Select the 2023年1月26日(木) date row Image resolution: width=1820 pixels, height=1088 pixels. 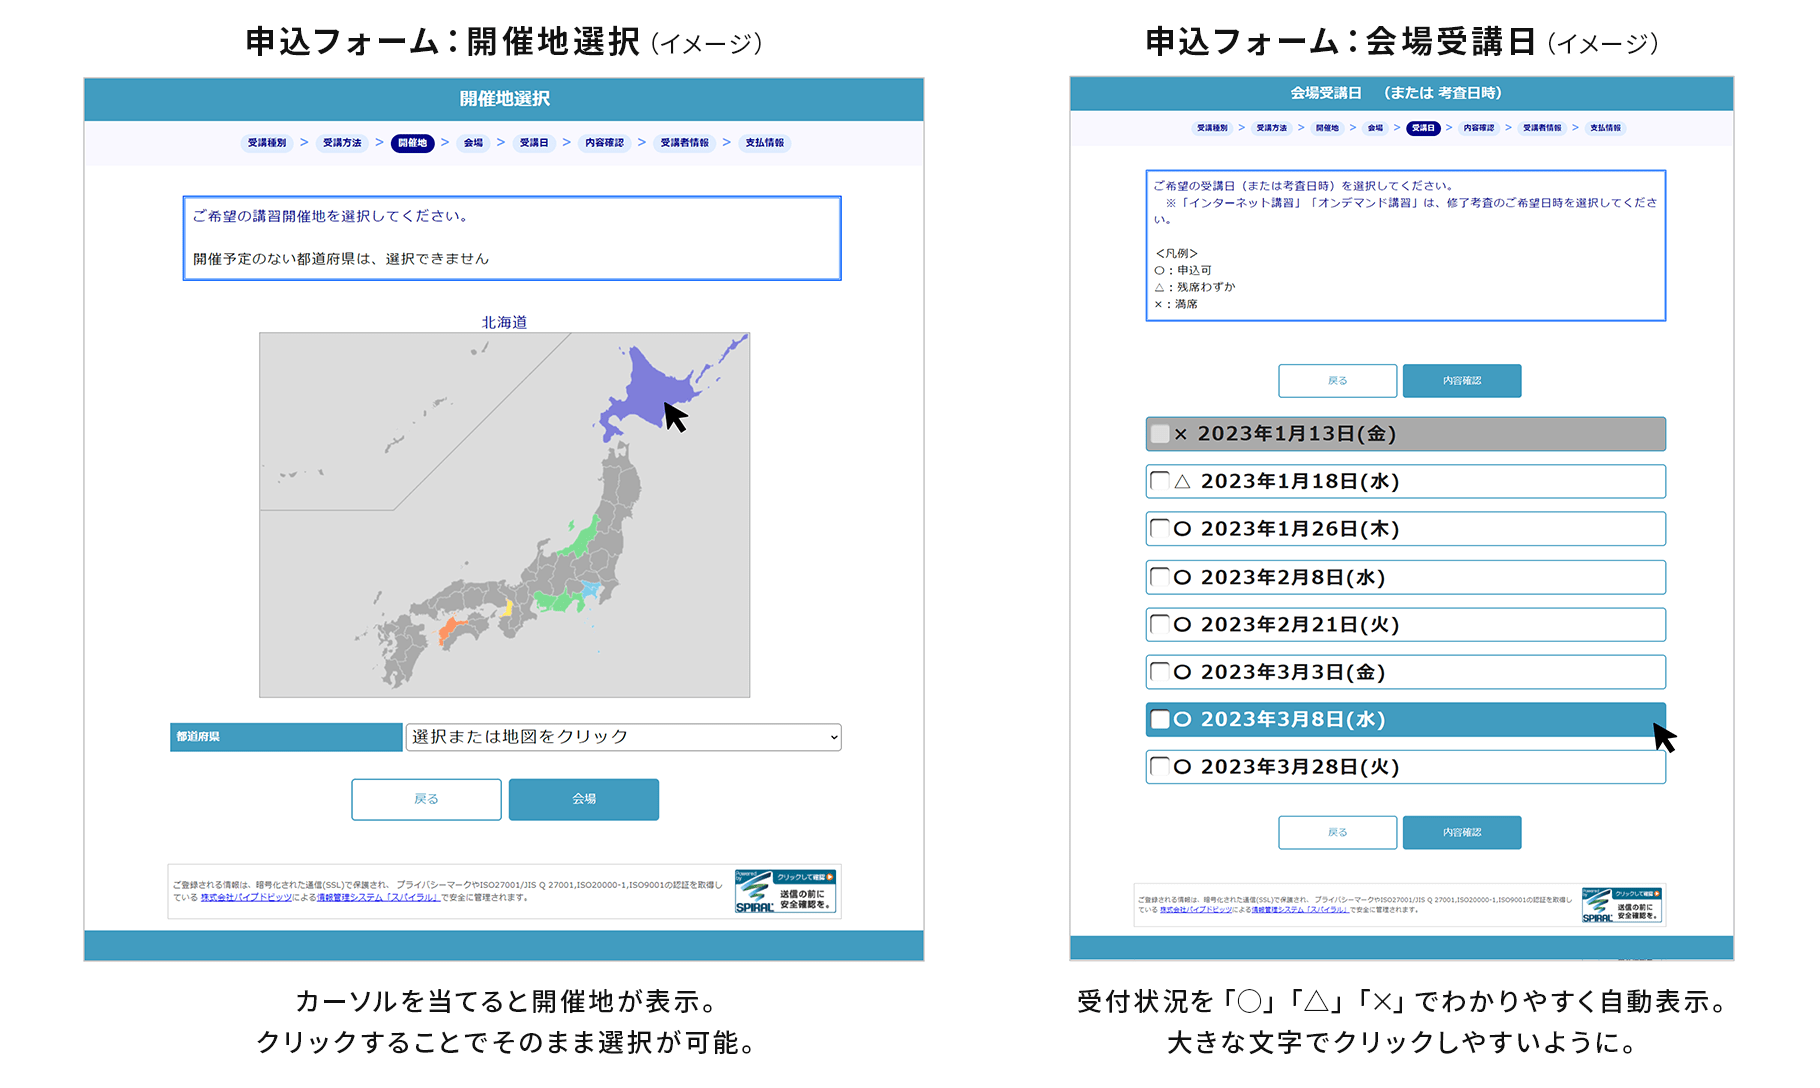pyautogui.click(x=1405, y=529)
